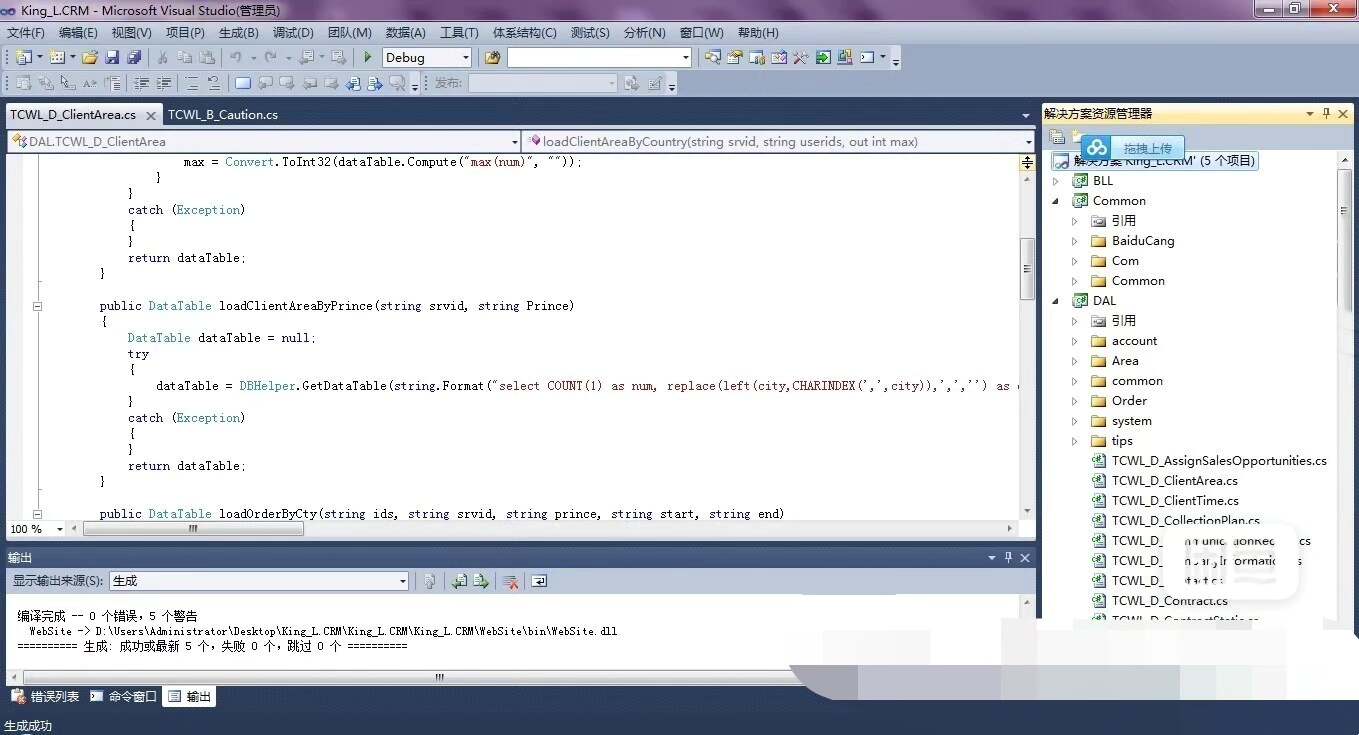Click the Undo arrow icon

point(235,58)
